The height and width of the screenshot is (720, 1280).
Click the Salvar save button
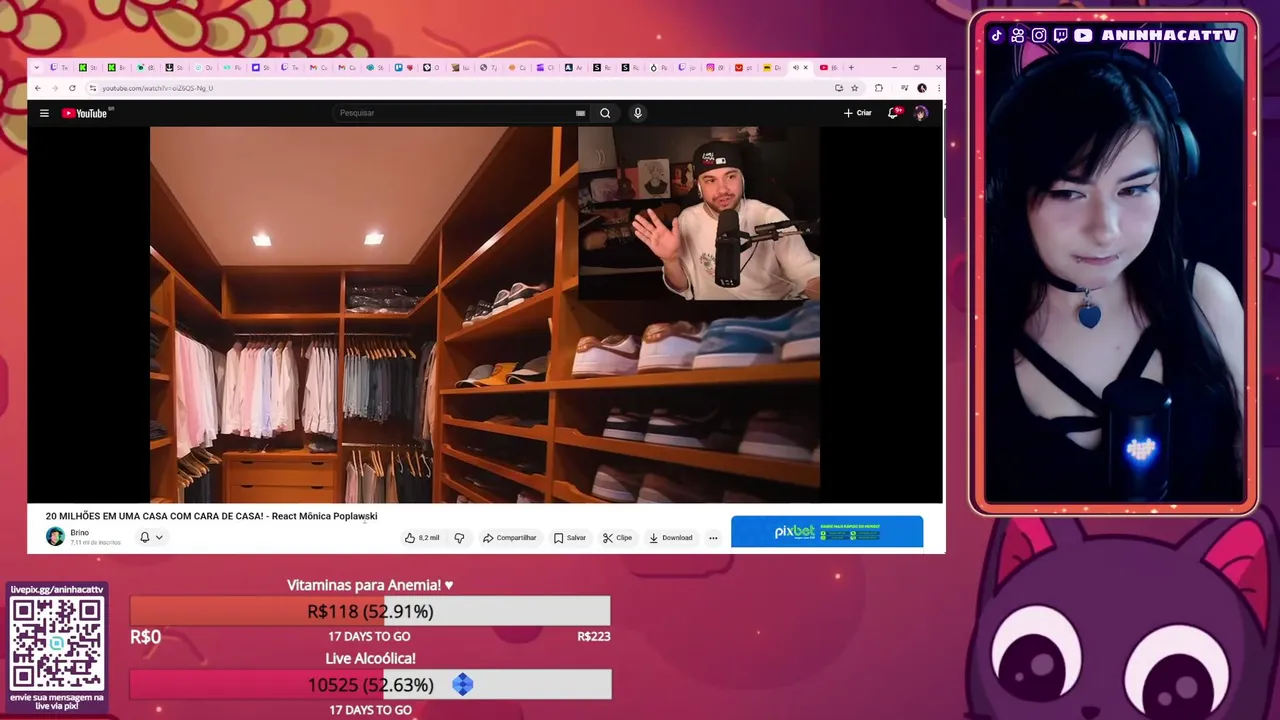570,538
